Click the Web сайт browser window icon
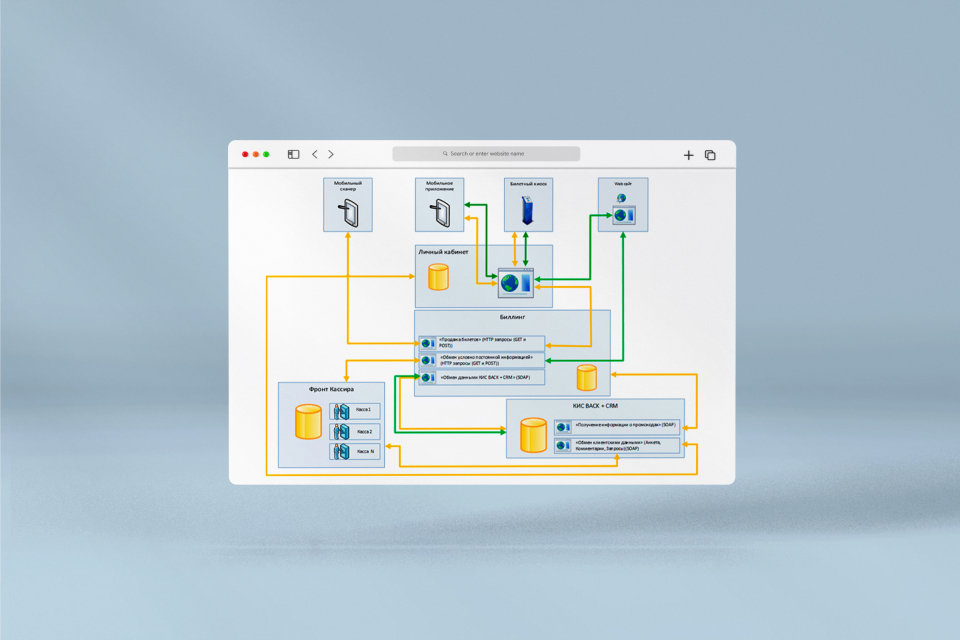Viewport: 960px width, 640px height. point(624,214)
